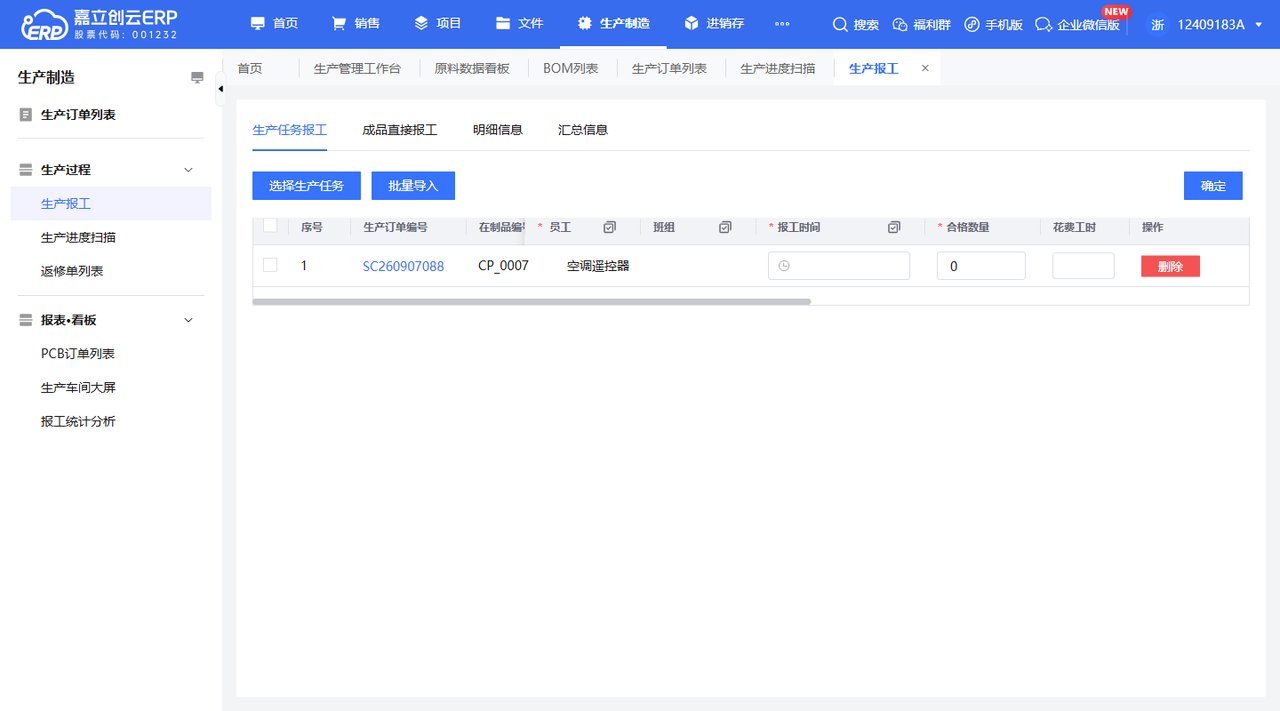This screenshot has width=1280, height=711.
Task: Collapse the 生产过程 sidebar group
Action: click(x=188, y=170)
